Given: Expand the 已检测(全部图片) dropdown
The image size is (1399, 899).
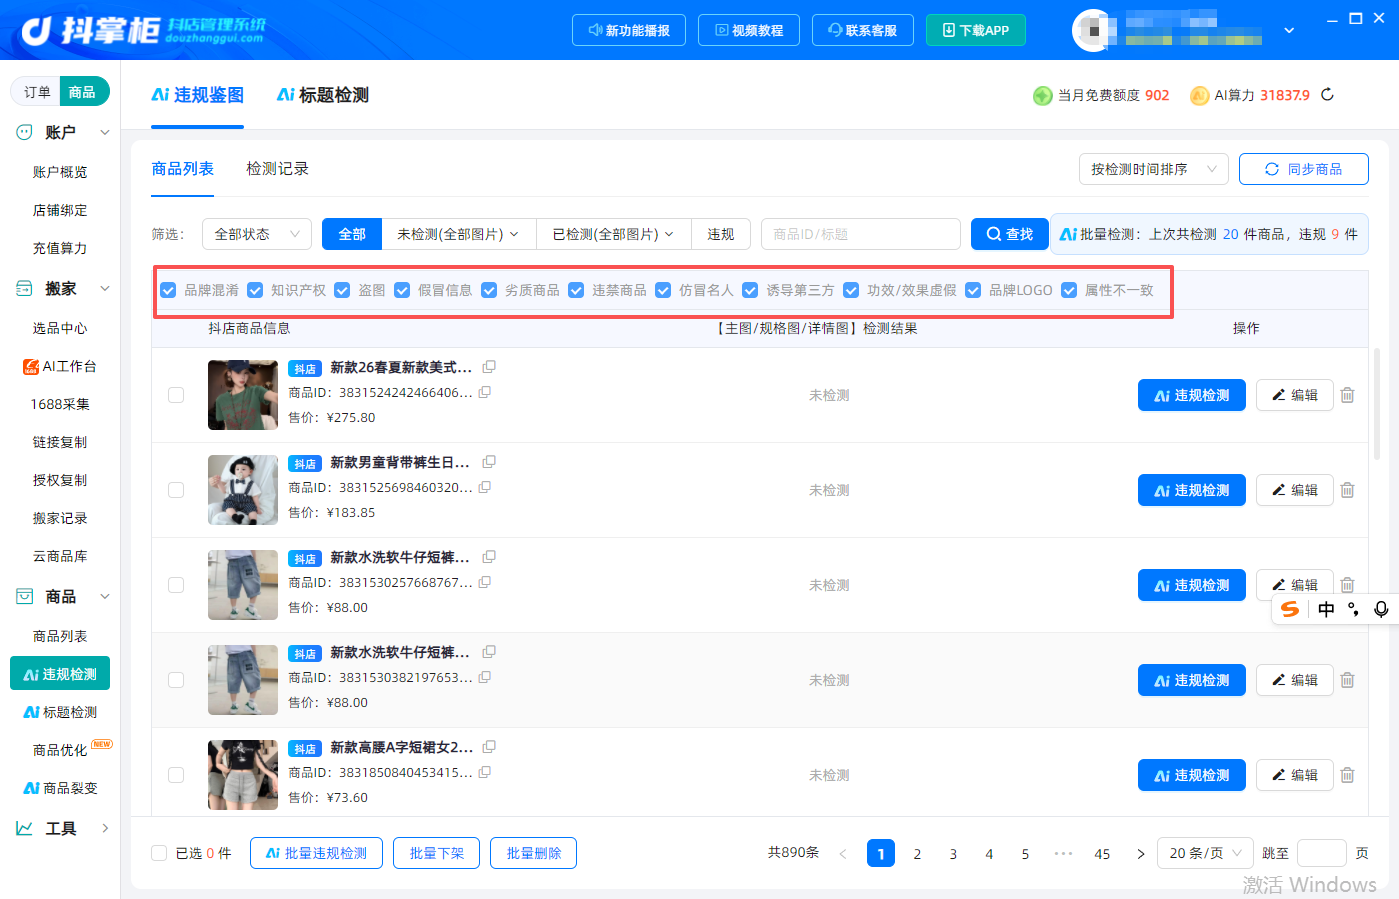Looking at the screenshot, I should (614, 234).
